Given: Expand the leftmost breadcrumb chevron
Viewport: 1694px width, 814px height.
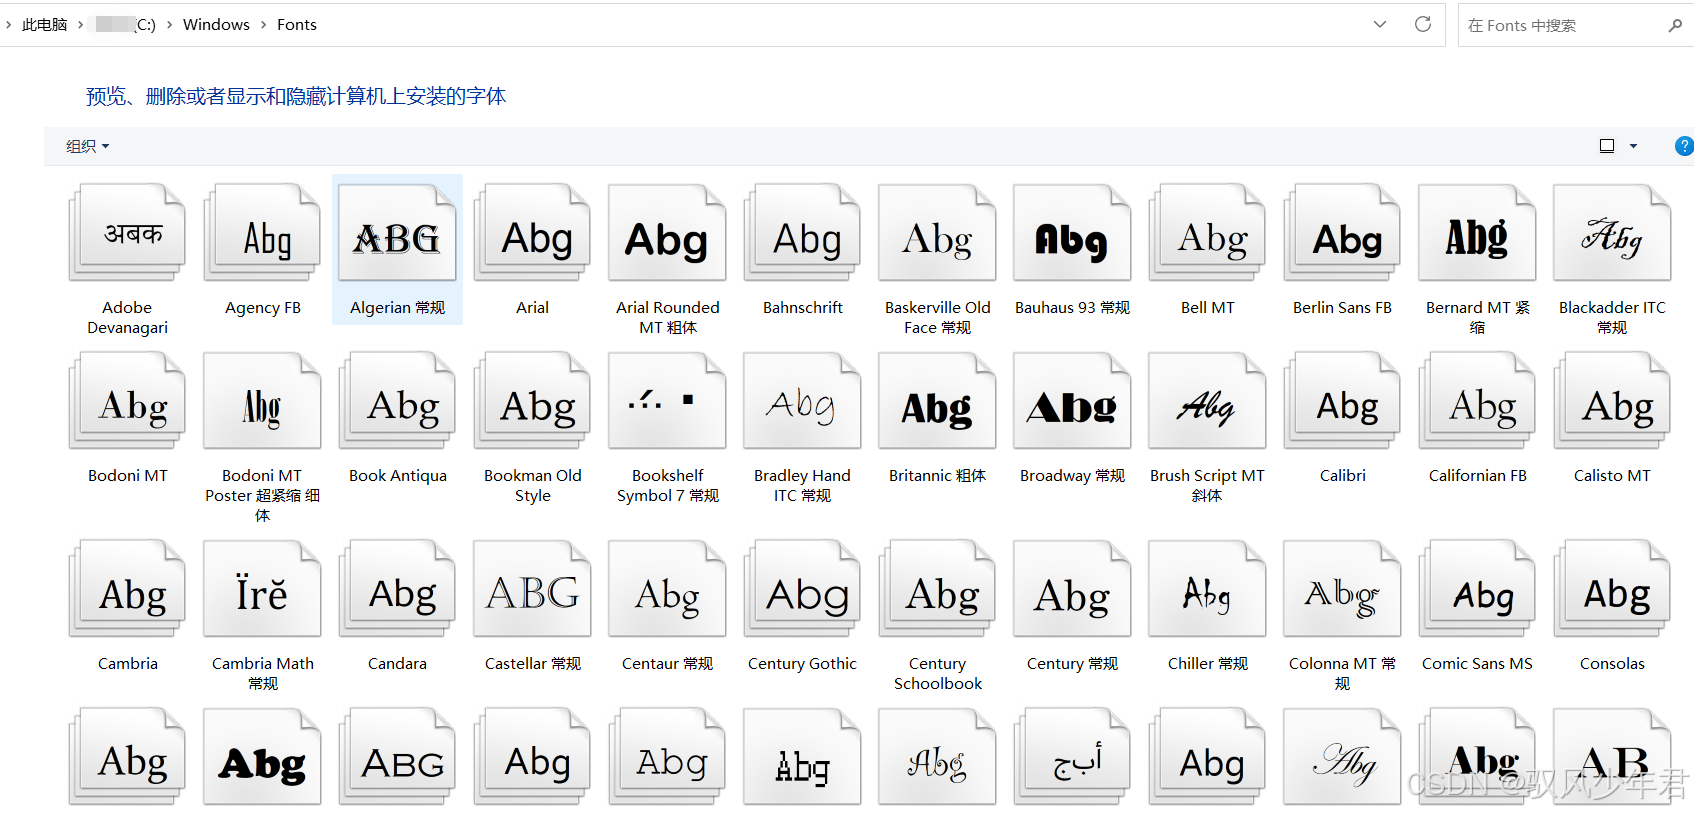Looking at the screenshot, I should pyautogui.click(x=8, y=25).
